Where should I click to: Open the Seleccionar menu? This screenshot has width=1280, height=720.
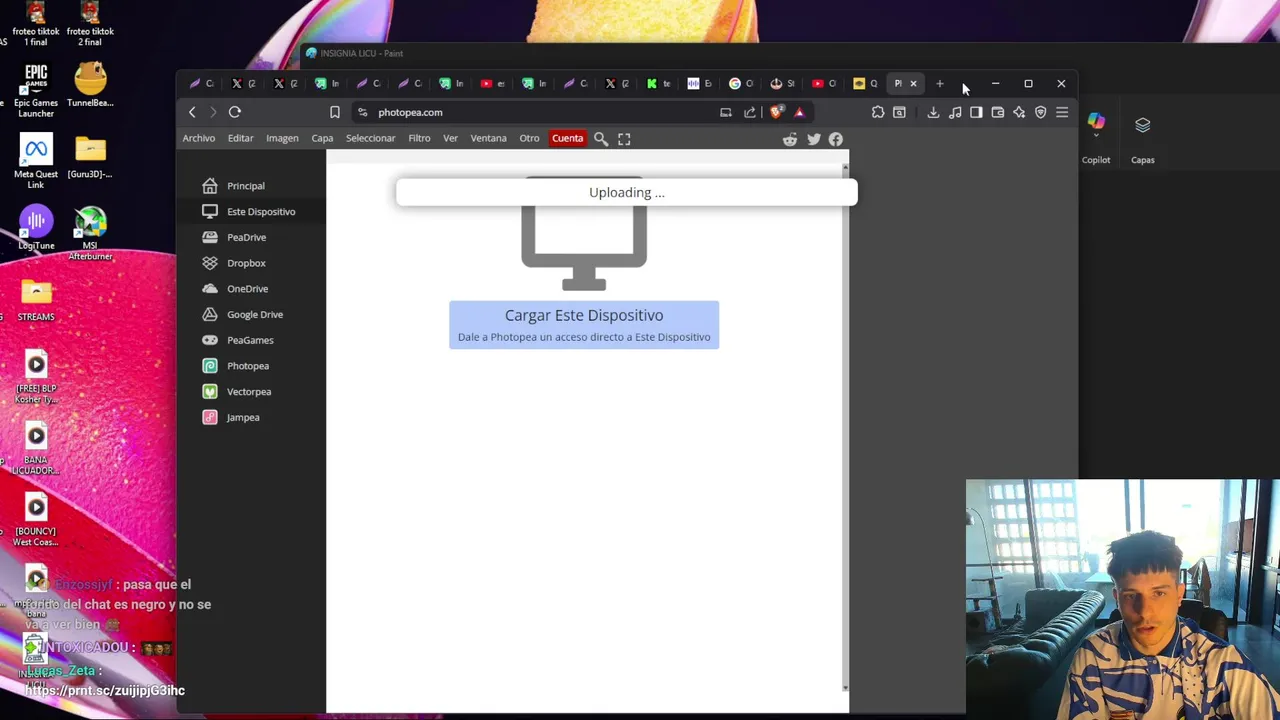[371, 138]
